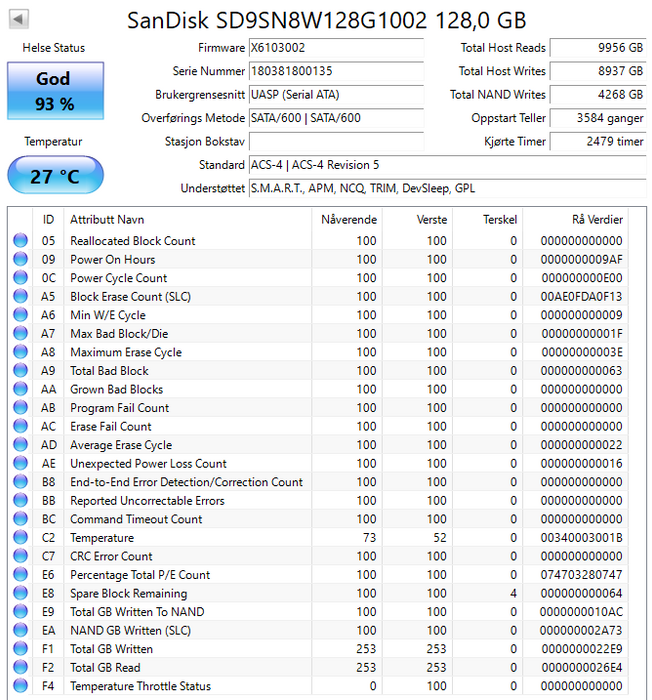
Task: Select Spare Block Remaining threshold value 4
Action: tap(513, 593)
